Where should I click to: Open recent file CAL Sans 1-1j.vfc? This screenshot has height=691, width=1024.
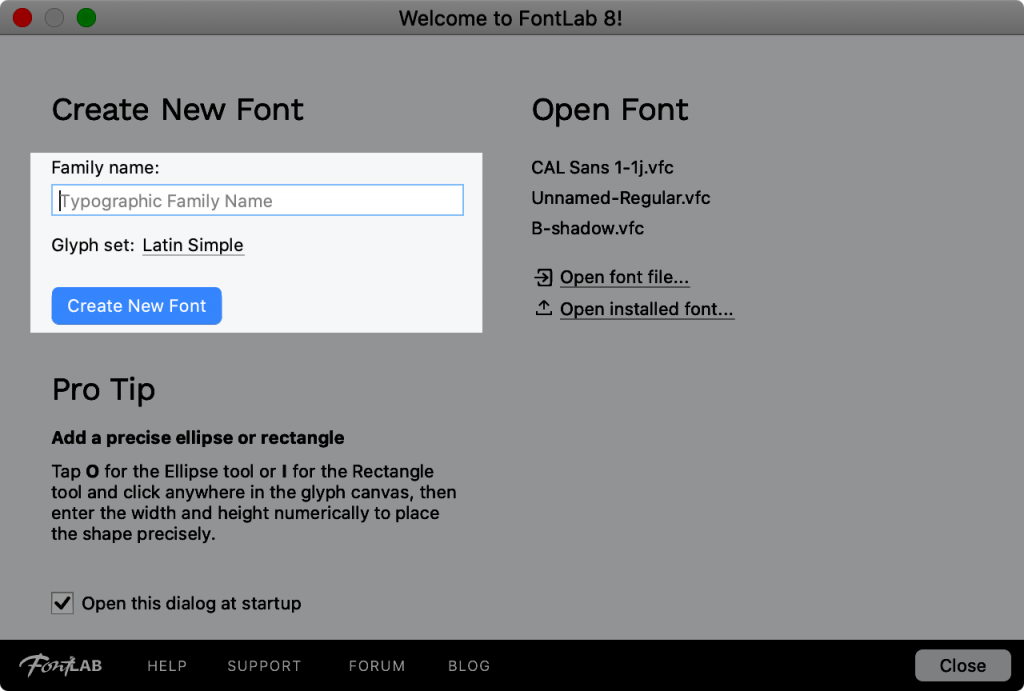[602, 167]
